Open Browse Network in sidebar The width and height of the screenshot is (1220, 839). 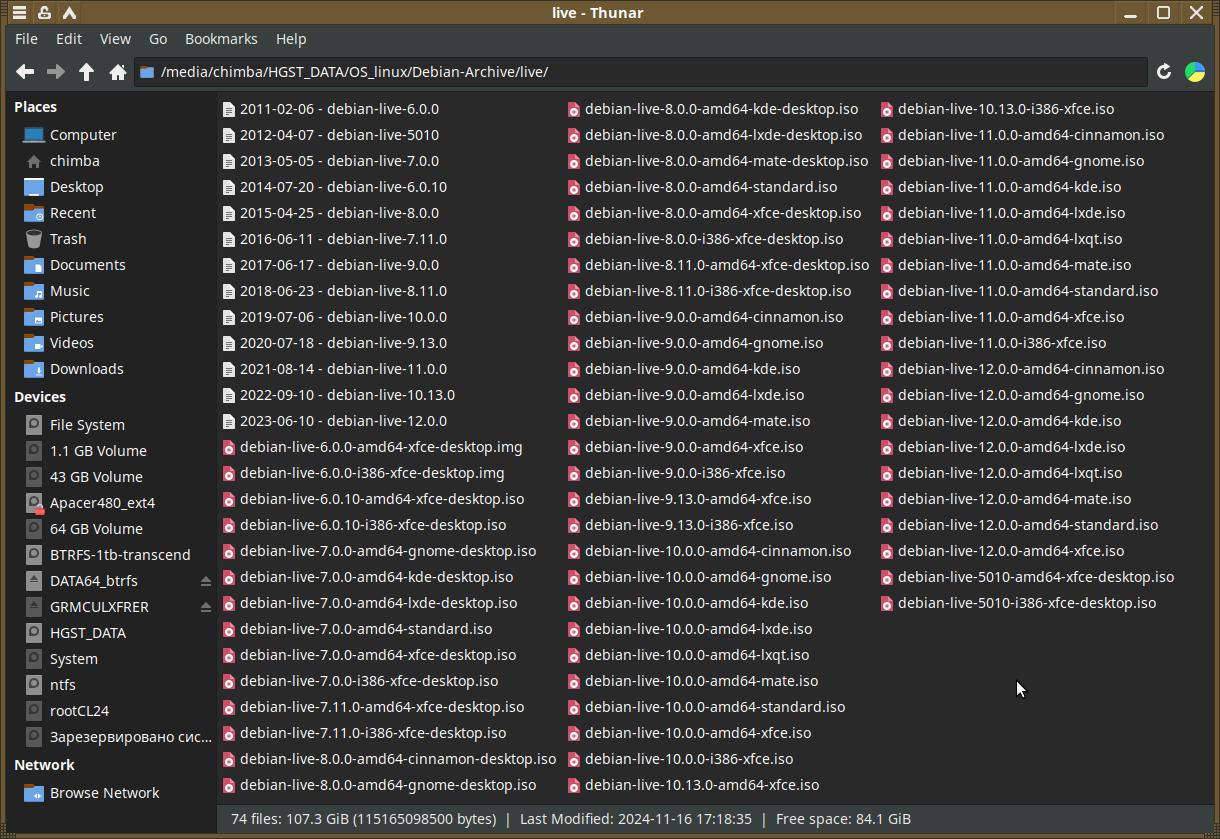(x=92, y=793)
